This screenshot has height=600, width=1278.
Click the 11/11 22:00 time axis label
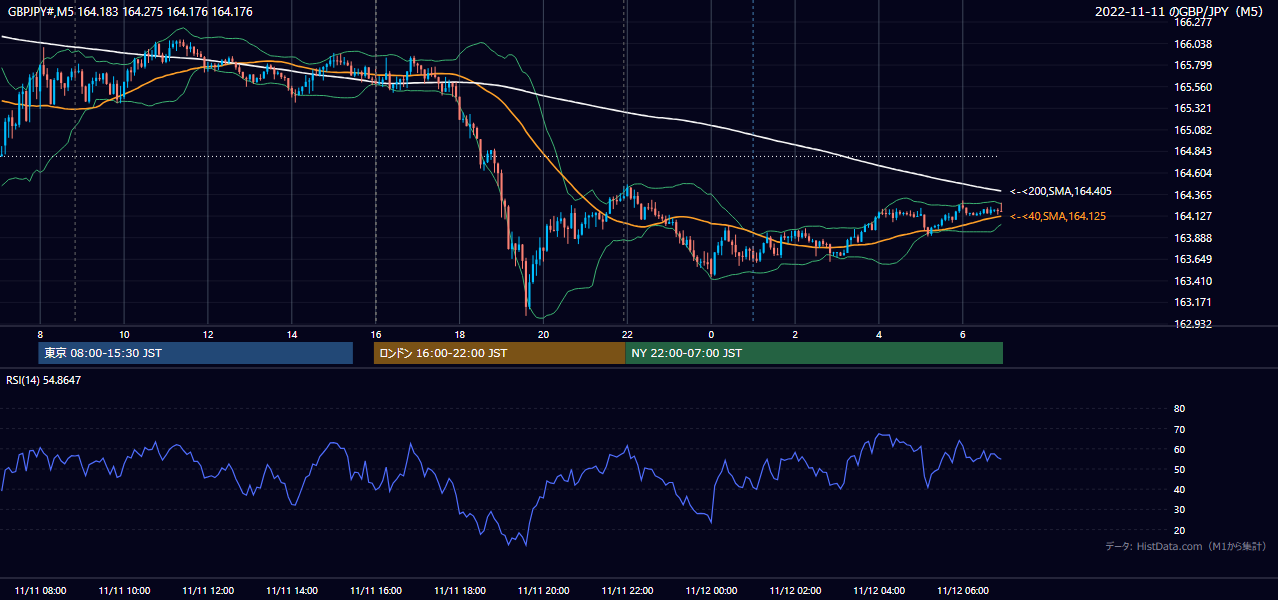(627, 591)
